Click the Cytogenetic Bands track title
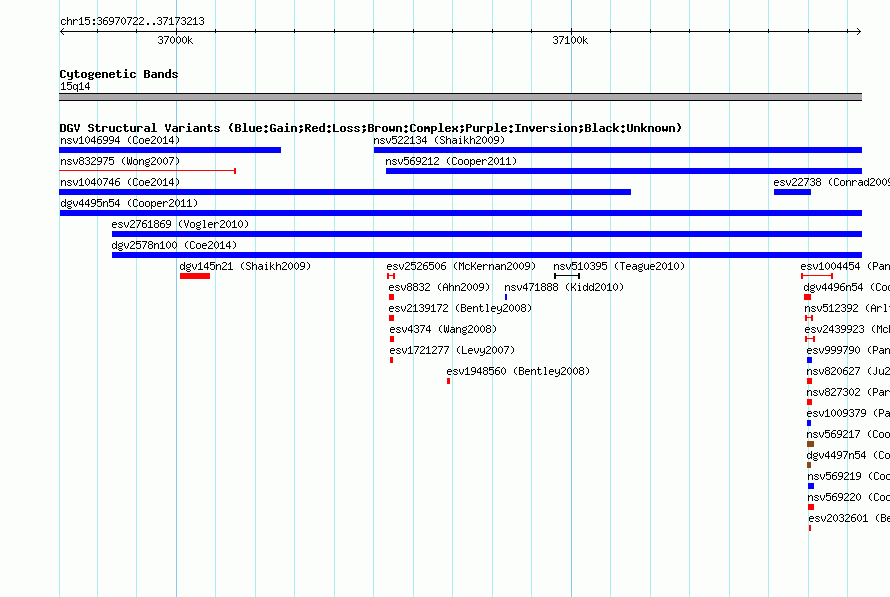 click(x=119, y=74)
